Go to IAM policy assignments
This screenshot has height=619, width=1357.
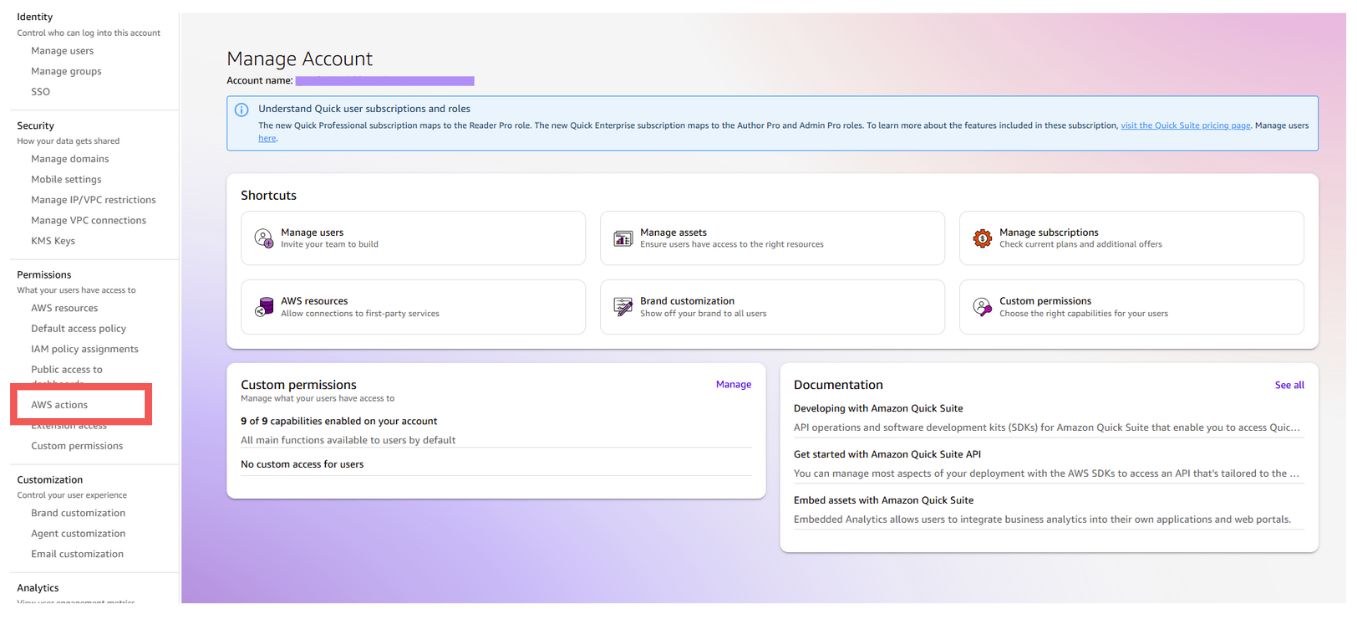85,349
